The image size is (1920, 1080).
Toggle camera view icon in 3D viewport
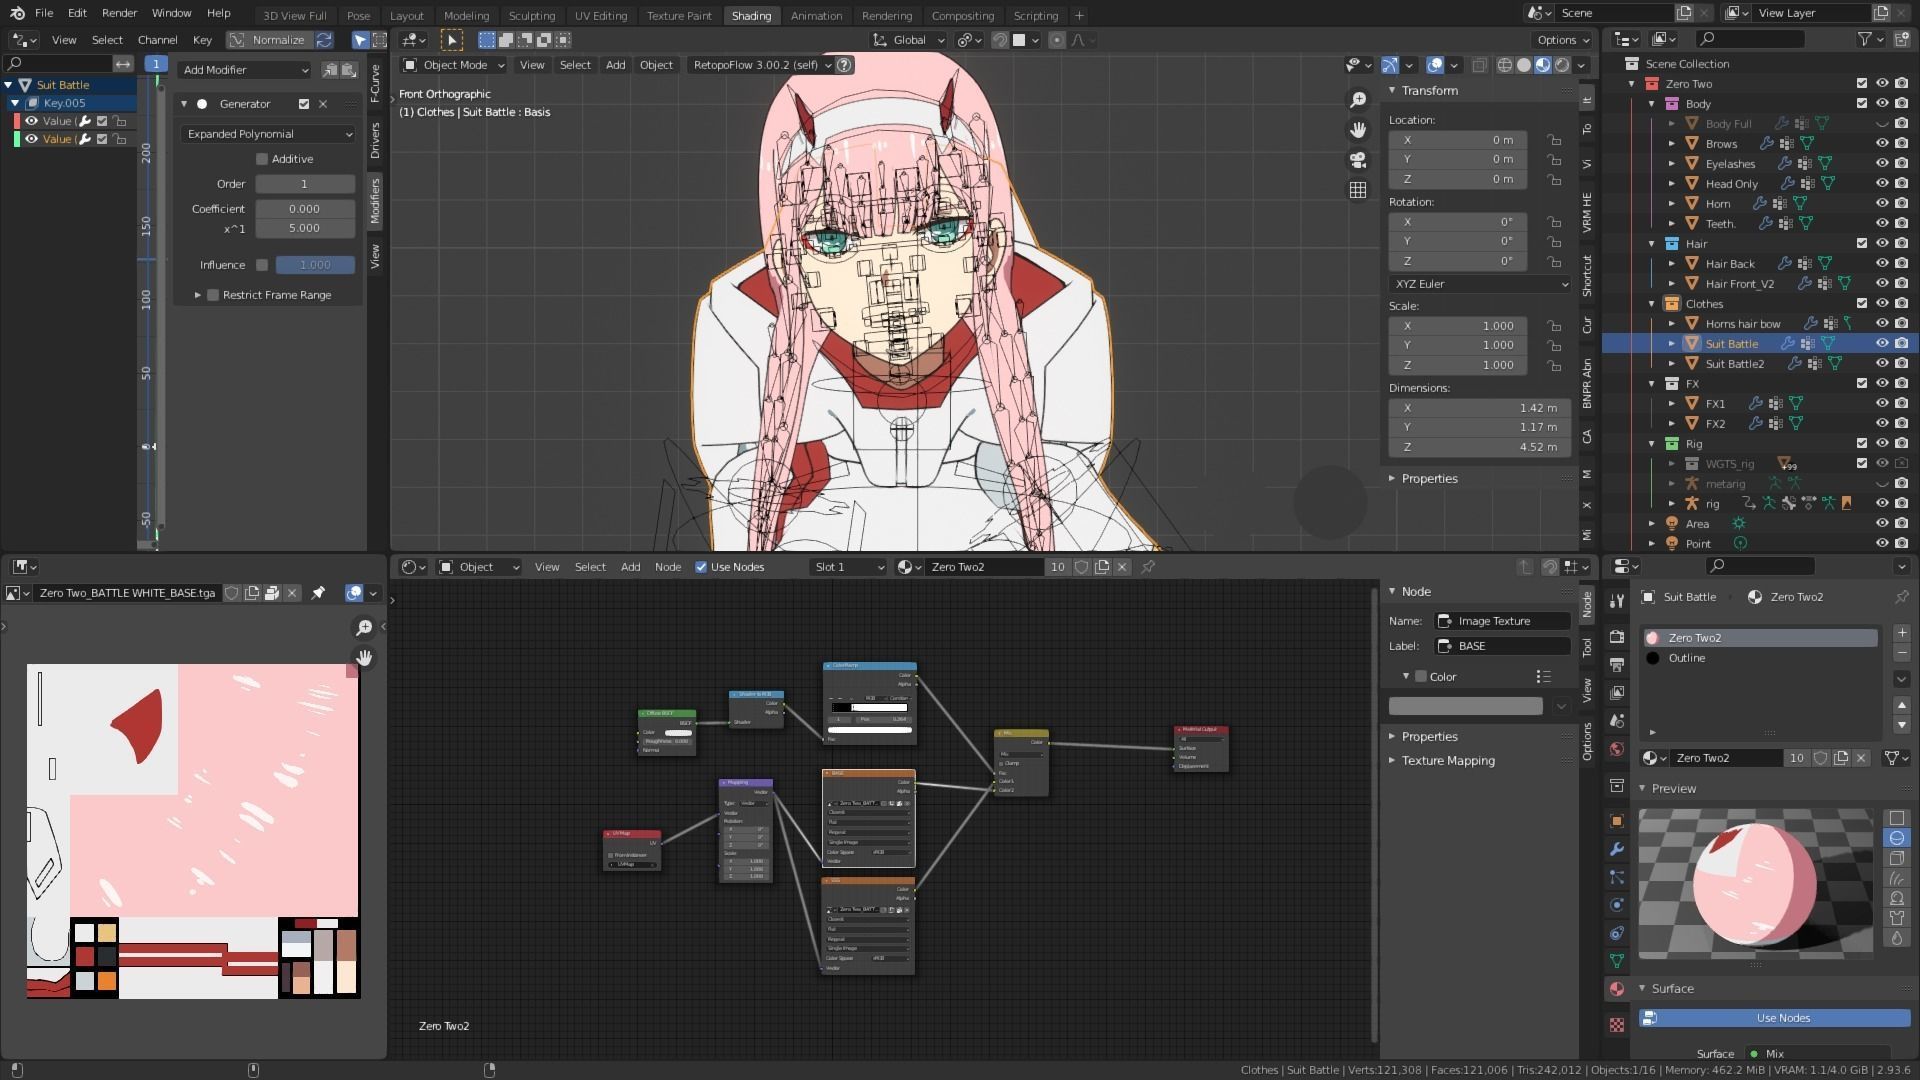point(1358,160)
